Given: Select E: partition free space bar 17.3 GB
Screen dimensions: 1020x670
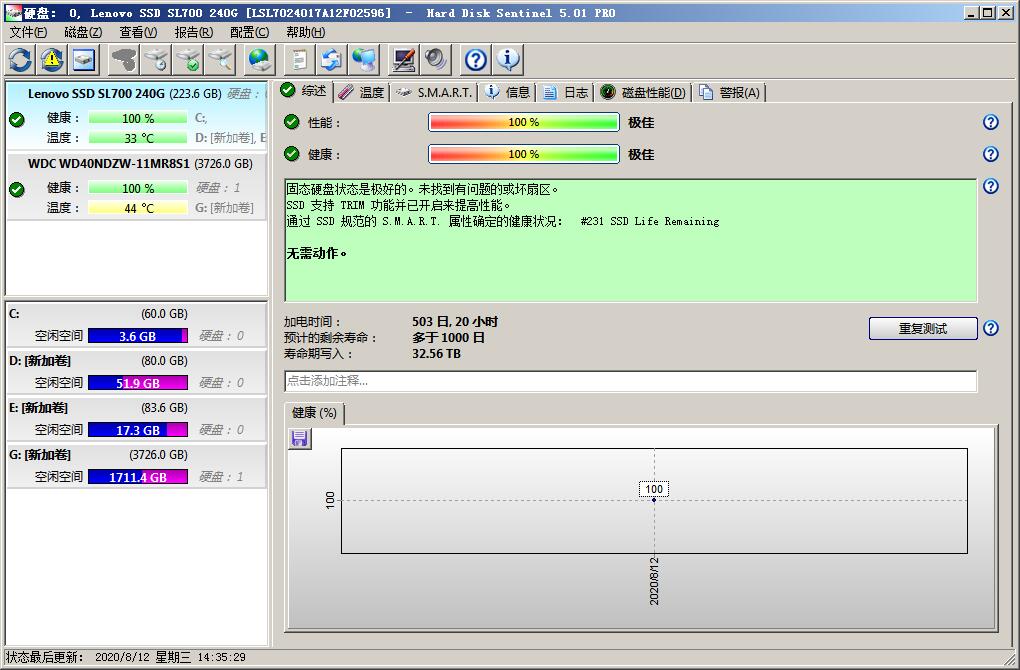Looking at the screenshot, I should point(138,430).
